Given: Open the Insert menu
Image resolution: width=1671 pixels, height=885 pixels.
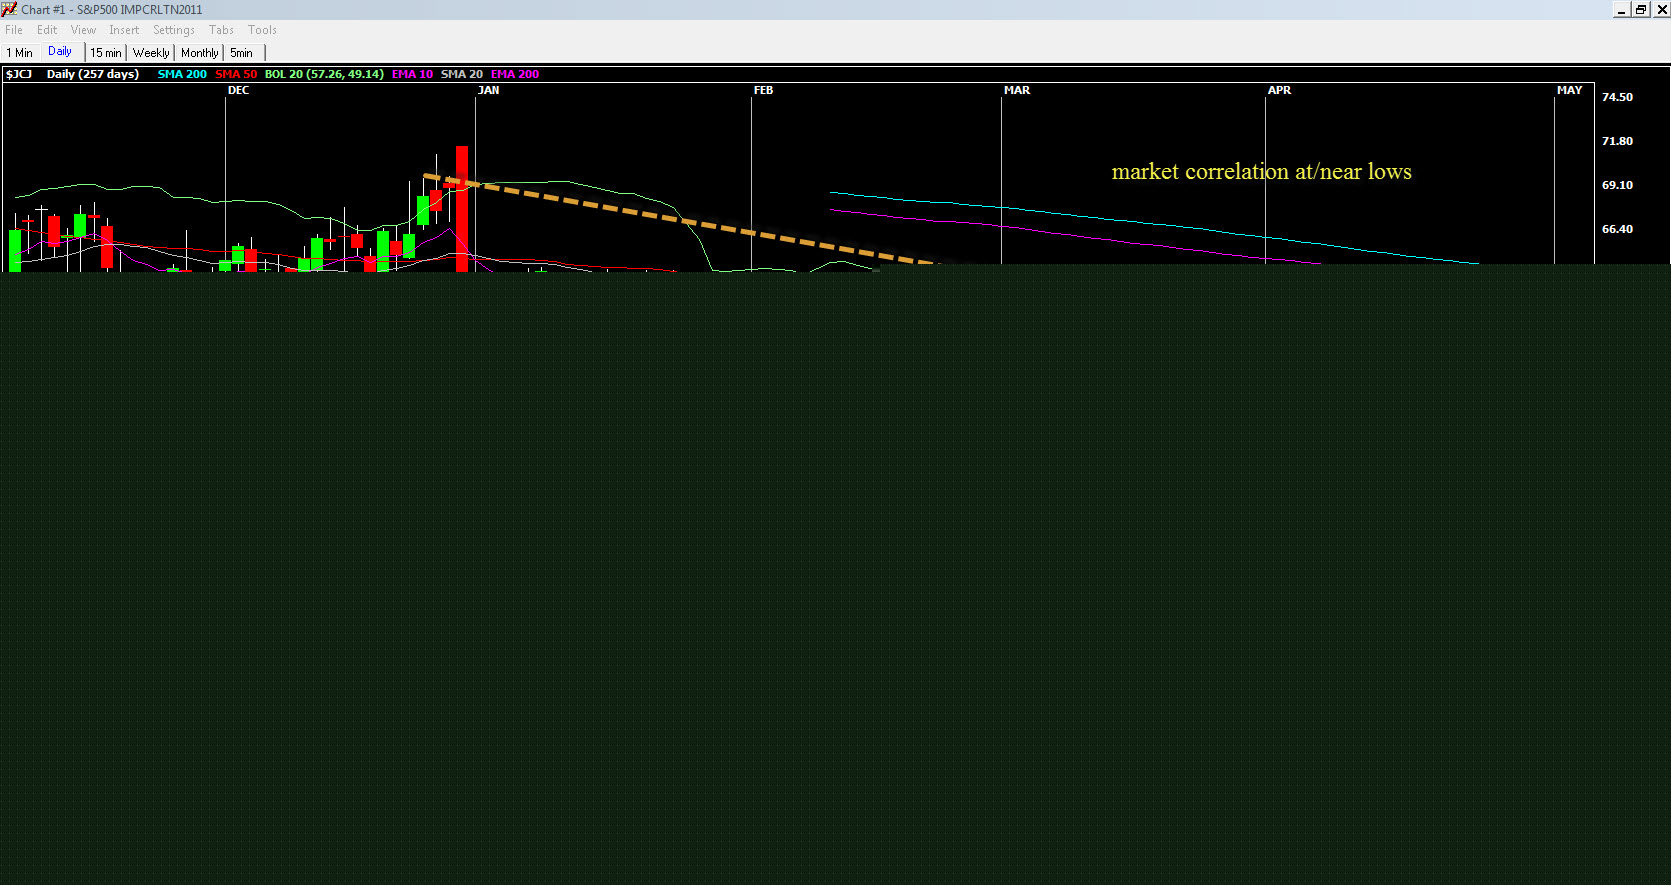Looking at the screenshot, I should tap(124, 30).
